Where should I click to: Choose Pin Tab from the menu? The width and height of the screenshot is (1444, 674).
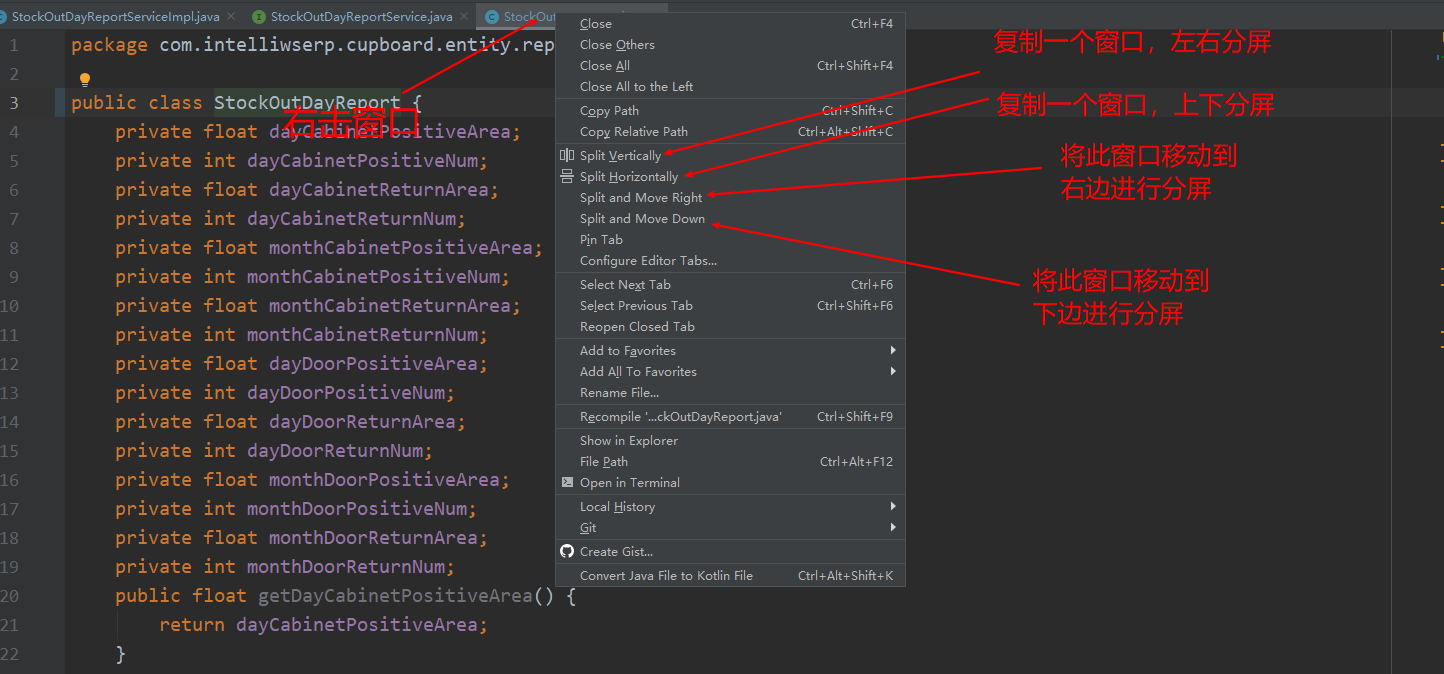730,239
